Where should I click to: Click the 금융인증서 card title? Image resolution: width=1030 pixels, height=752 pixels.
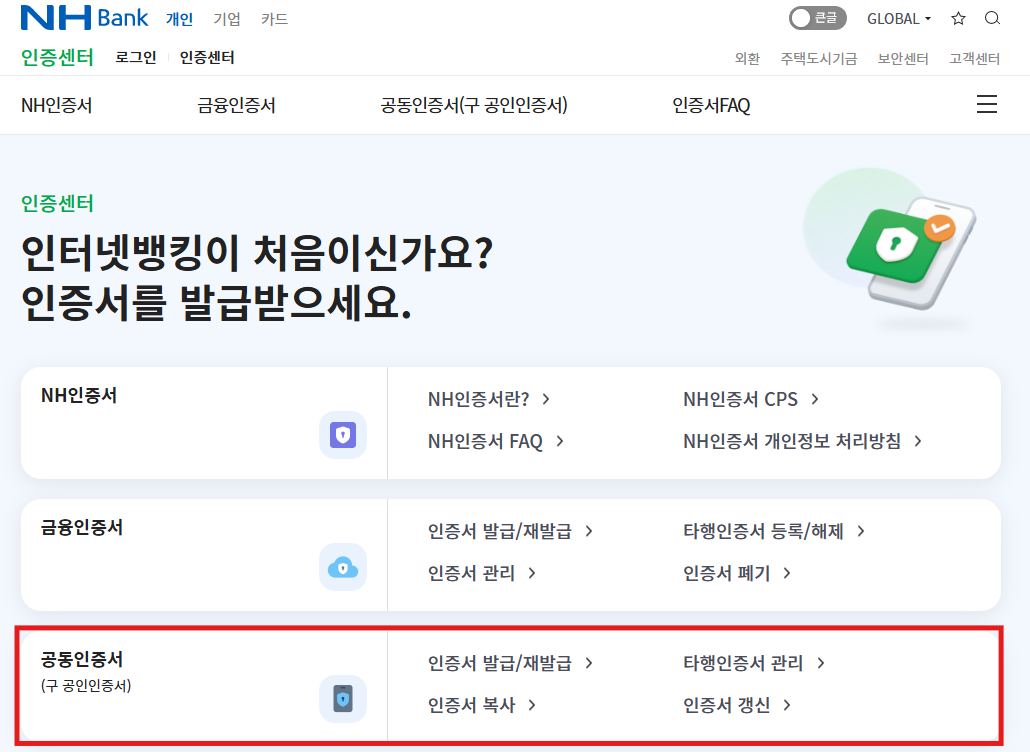pos(82,527)
